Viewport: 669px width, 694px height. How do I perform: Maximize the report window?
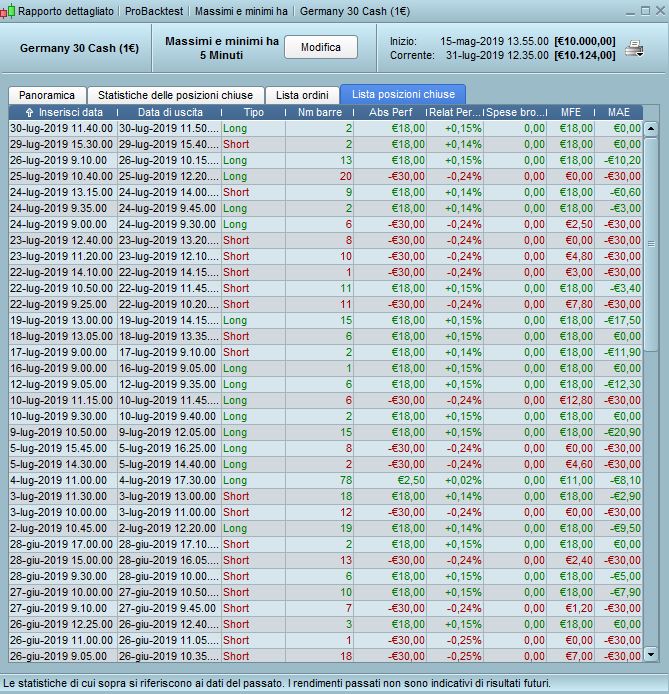click(x=646, y=11)
